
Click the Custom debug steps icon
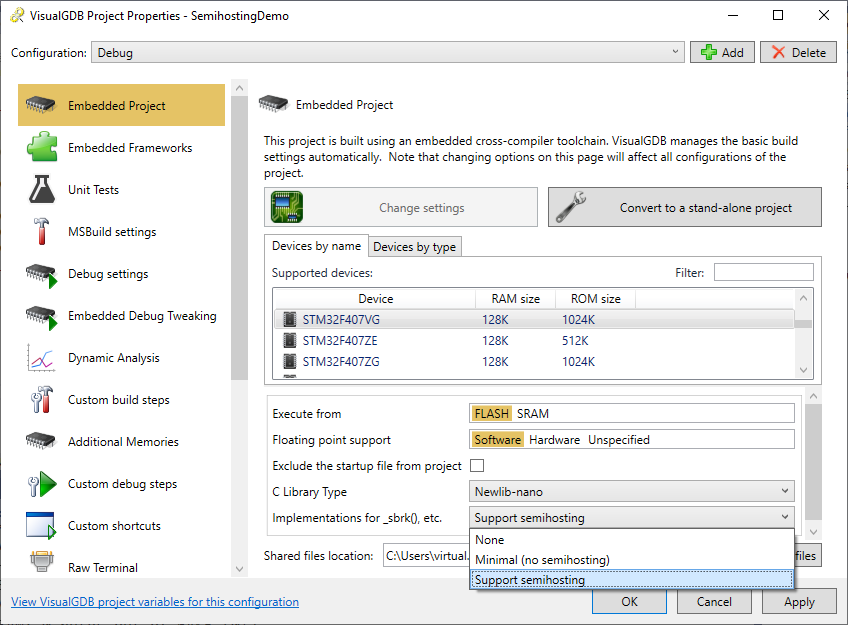tap(42, 484)
